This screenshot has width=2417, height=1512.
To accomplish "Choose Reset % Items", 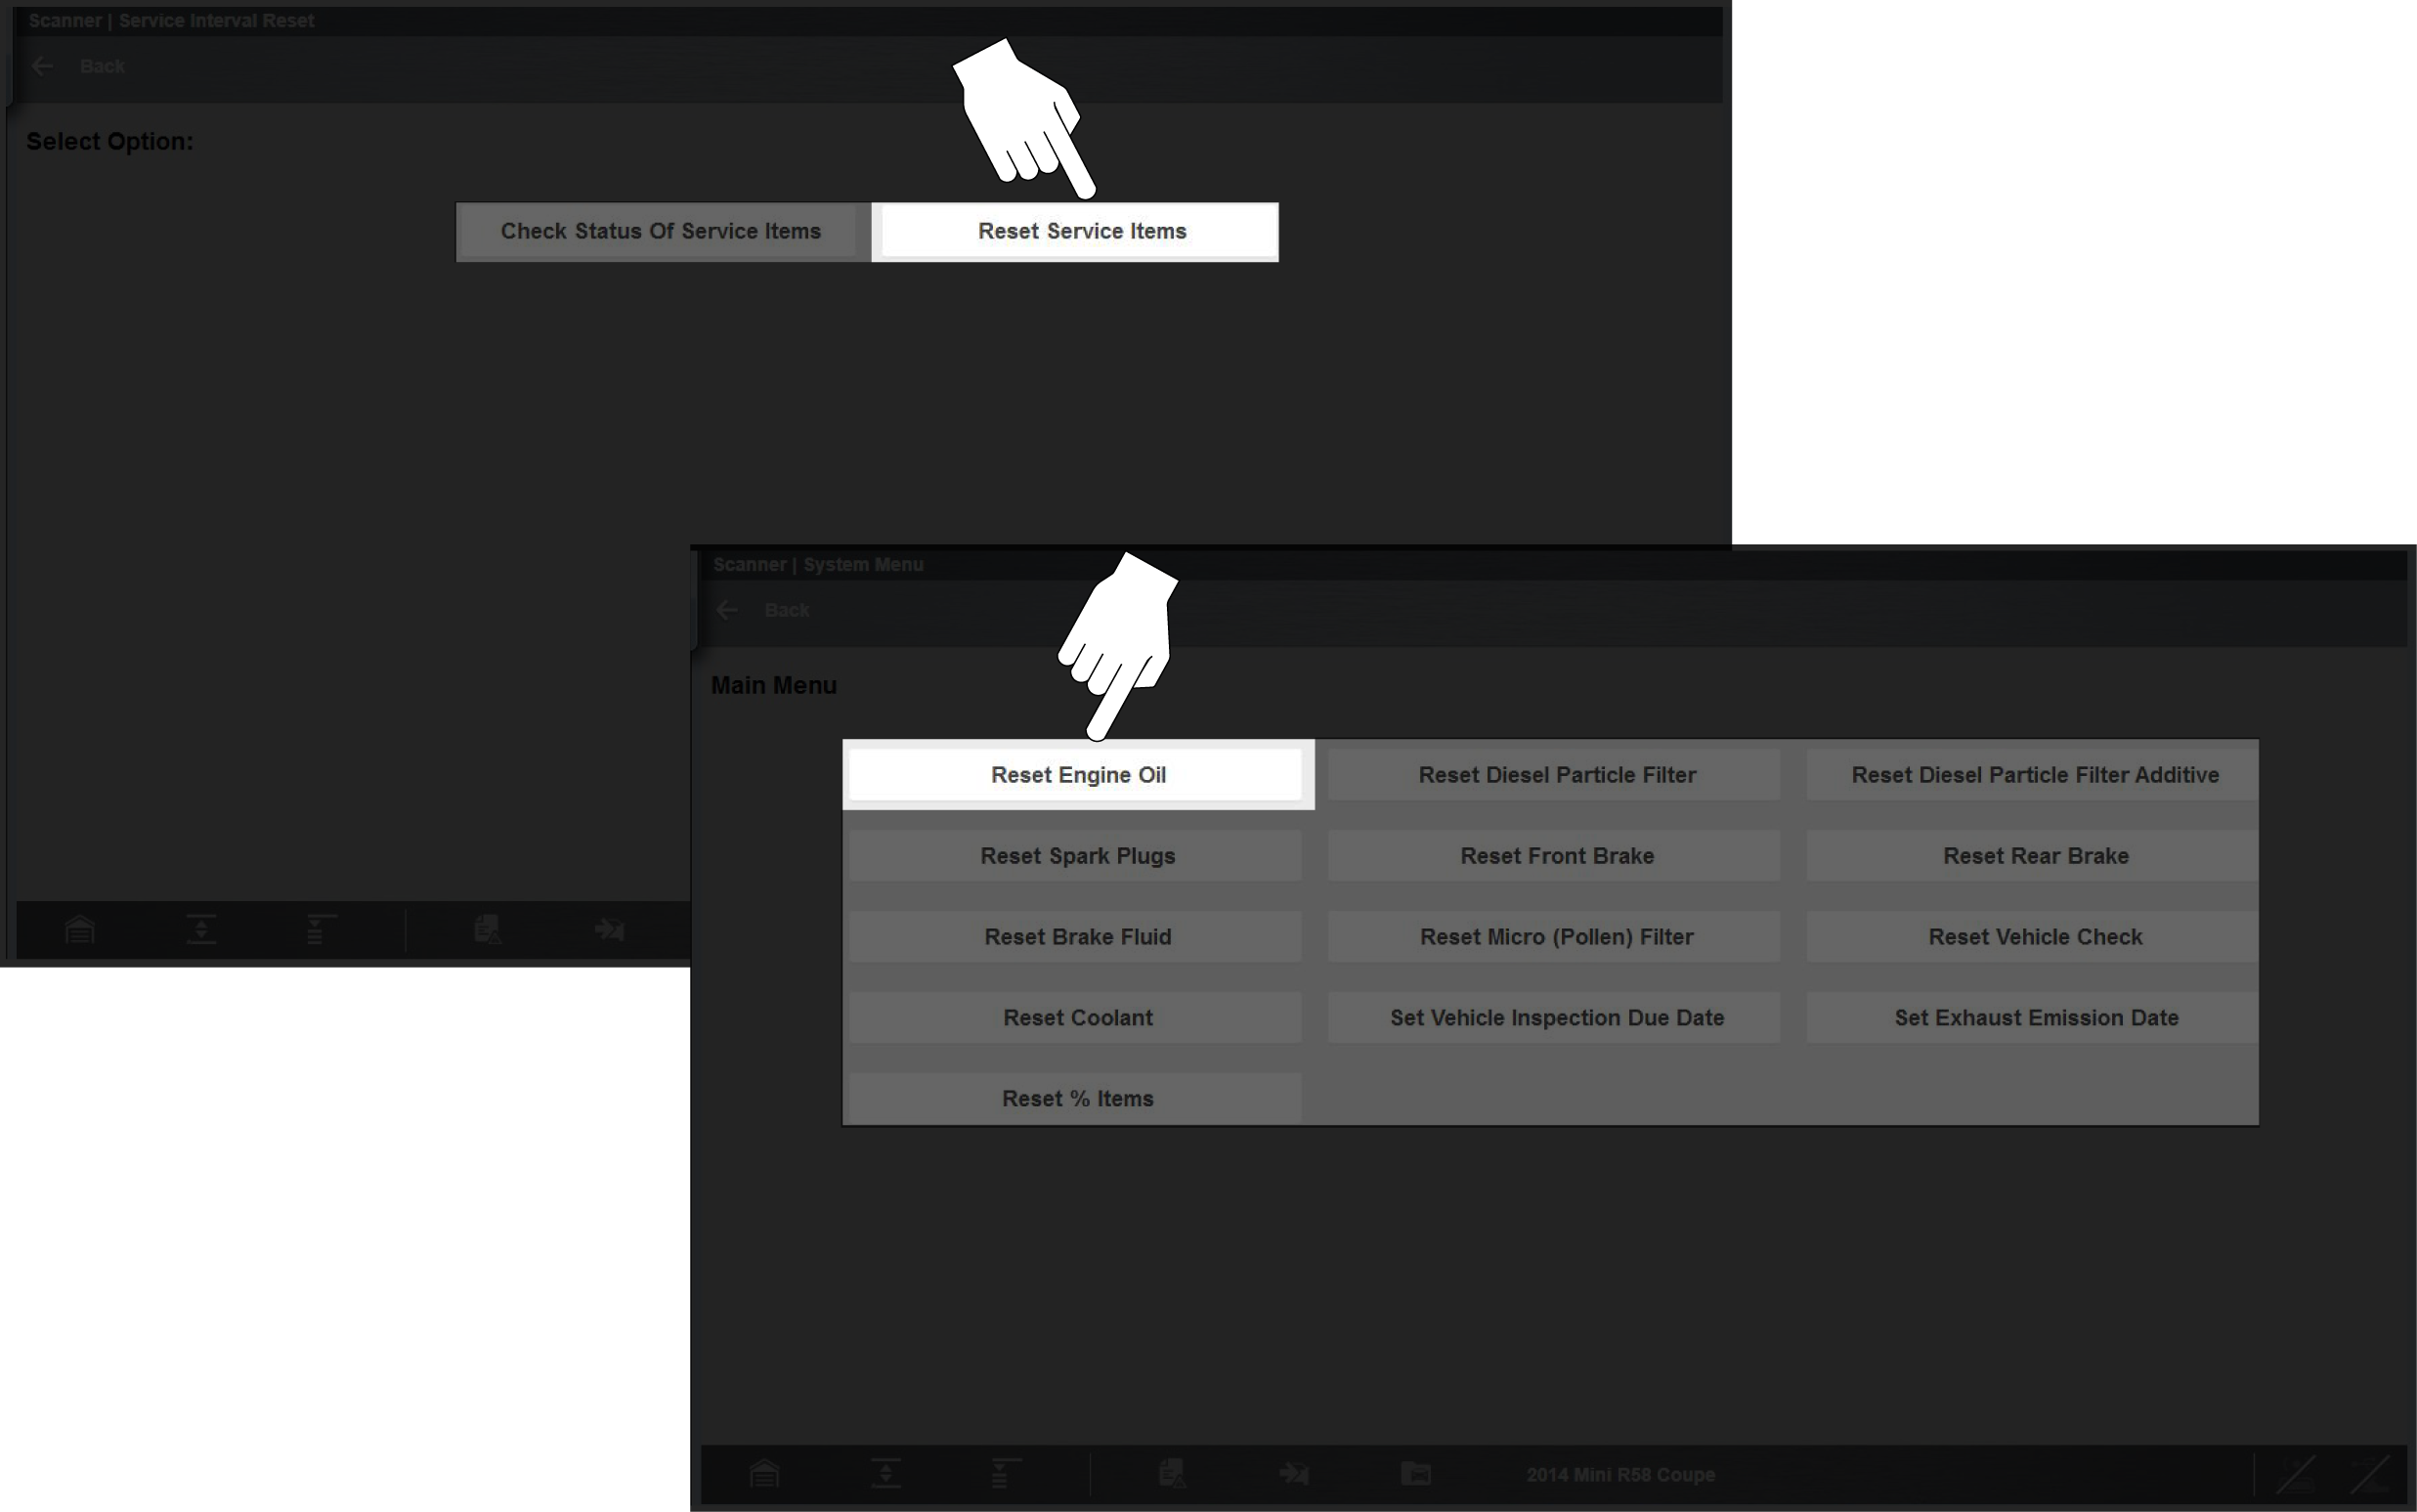I will [x=1077, y=1098].
